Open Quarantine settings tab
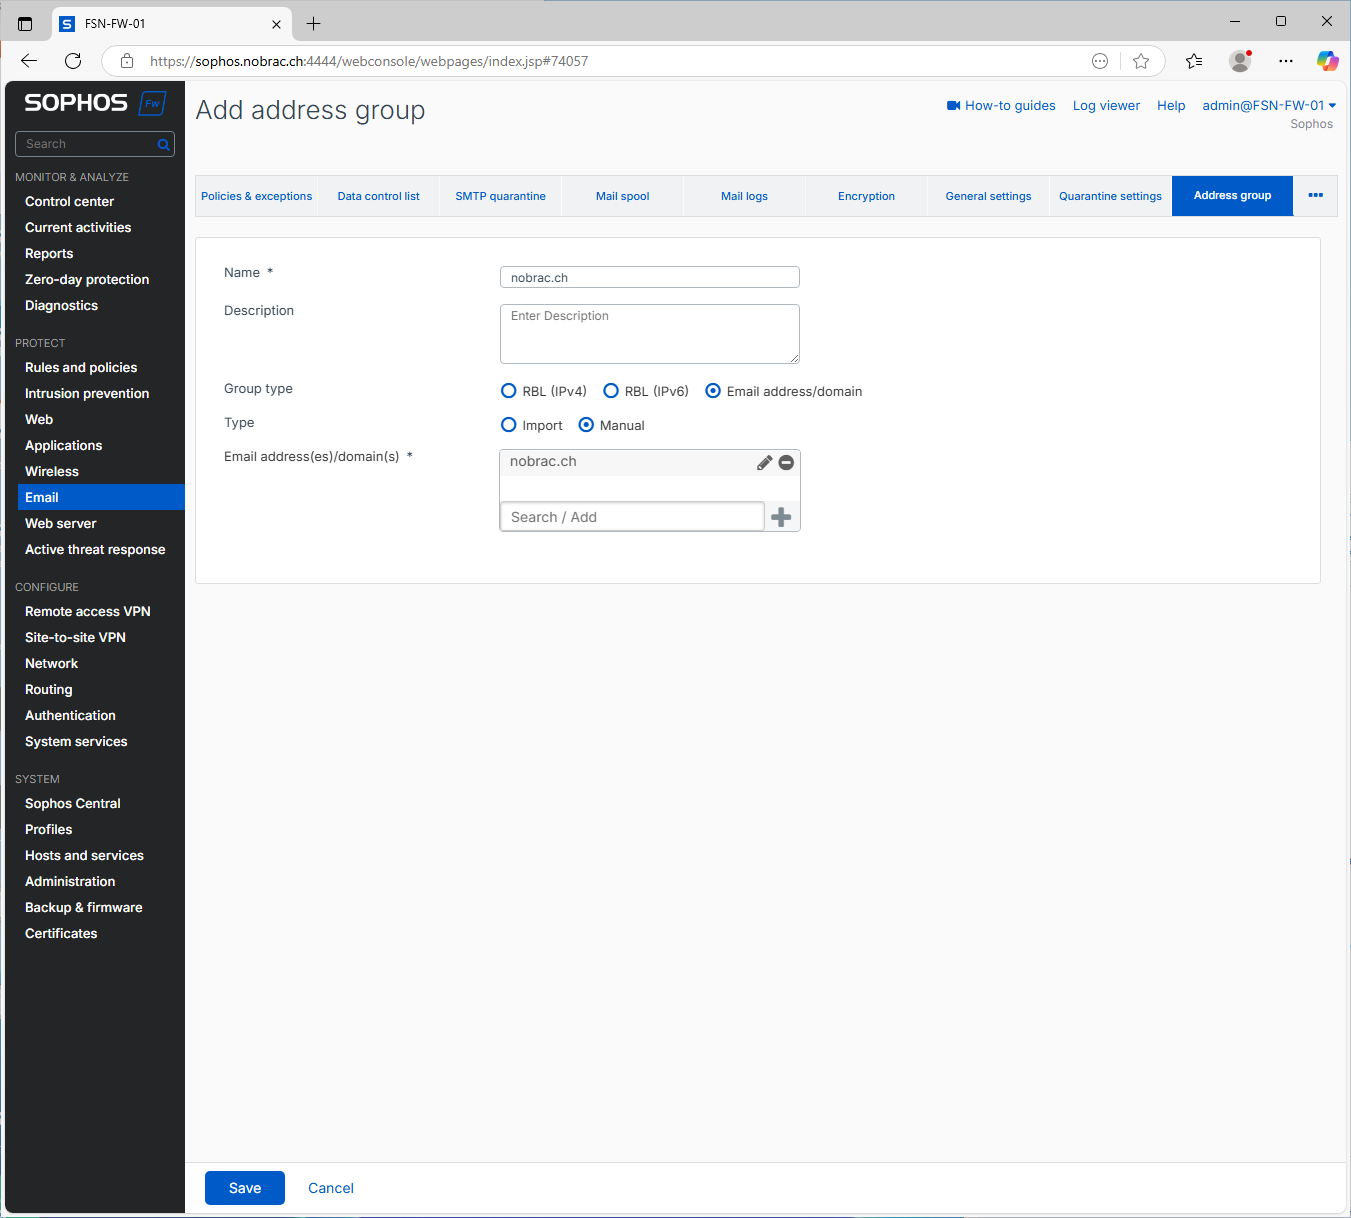1351x1218 pixels. [1111, 196]
